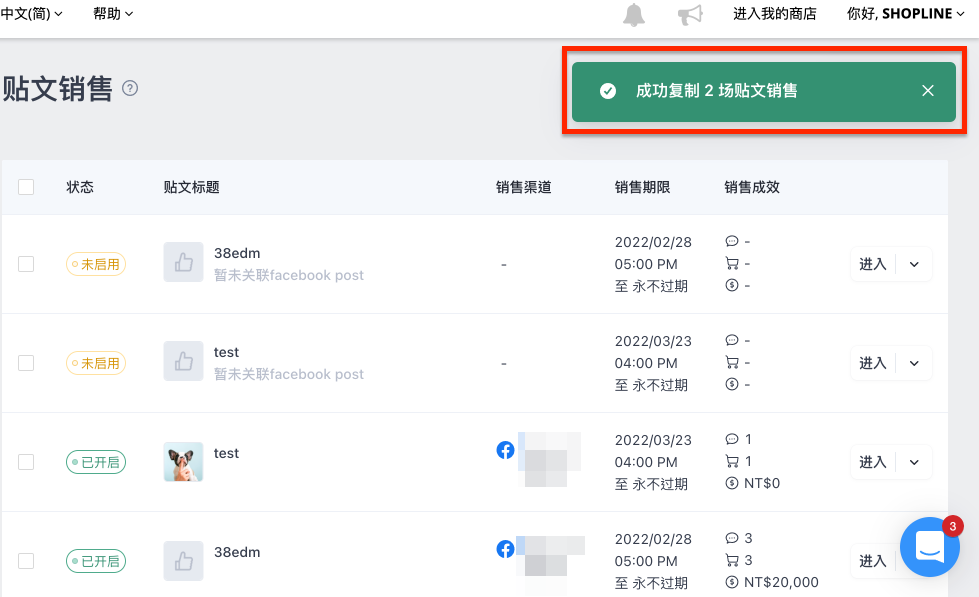Click the 进入我的商店 link

tap(774, 14)
